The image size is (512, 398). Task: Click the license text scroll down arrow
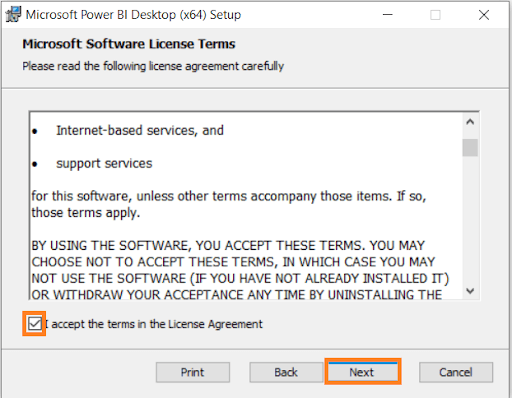pyautogui.click(x=470, y=291)
